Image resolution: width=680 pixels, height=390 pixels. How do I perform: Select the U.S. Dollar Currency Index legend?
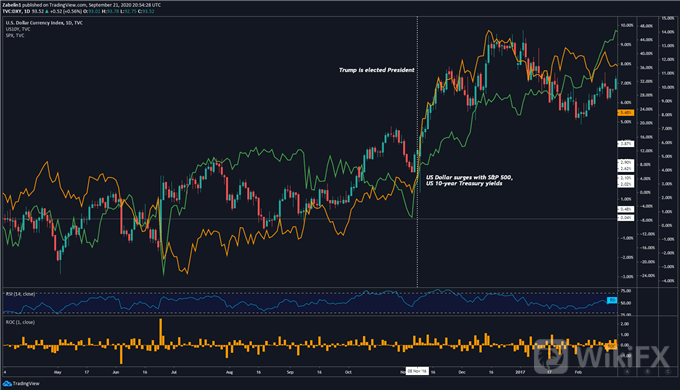click(x=44, y=23)
